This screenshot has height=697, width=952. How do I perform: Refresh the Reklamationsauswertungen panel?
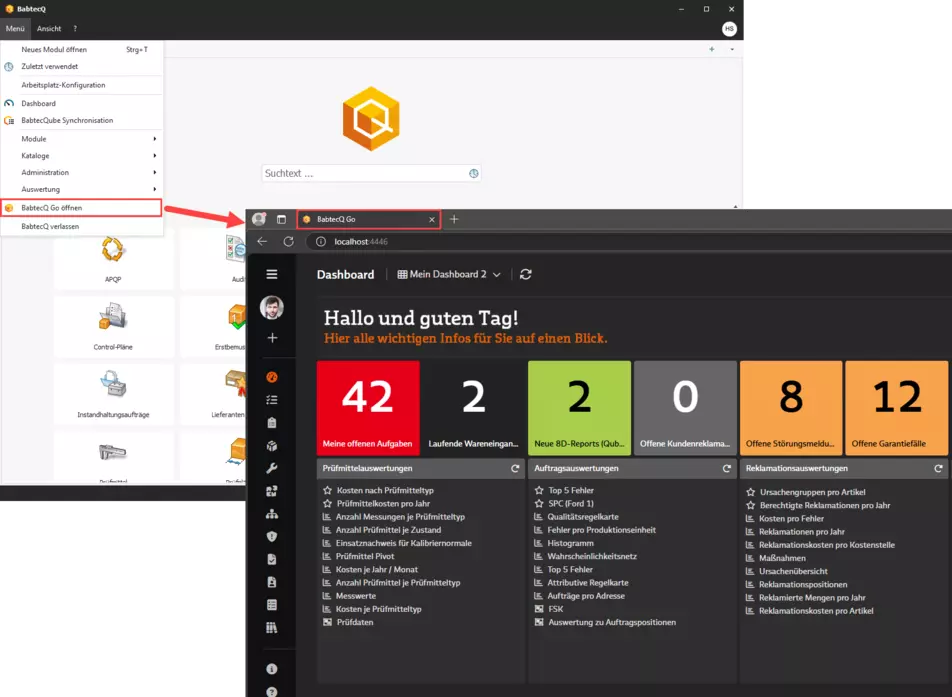(938, 468)
